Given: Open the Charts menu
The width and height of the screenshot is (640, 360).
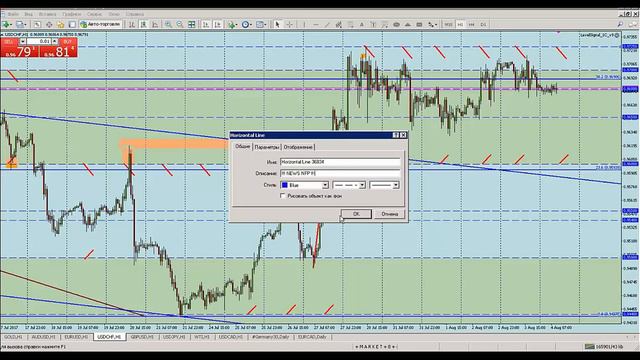Looking at the screenshot, I should pyautogui.click(x=72, y=14).
